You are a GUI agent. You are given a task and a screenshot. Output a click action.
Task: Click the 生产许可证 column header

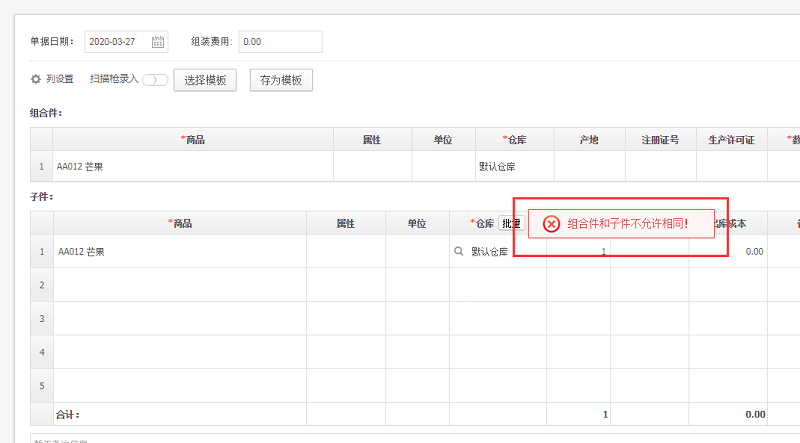tap(731, 140)
